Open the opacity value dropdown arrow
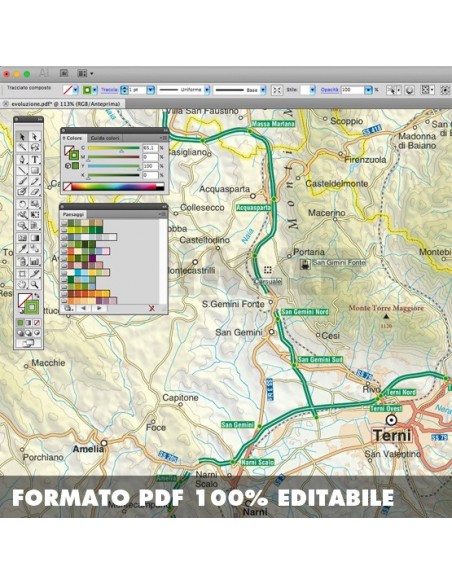 point(368,90)
